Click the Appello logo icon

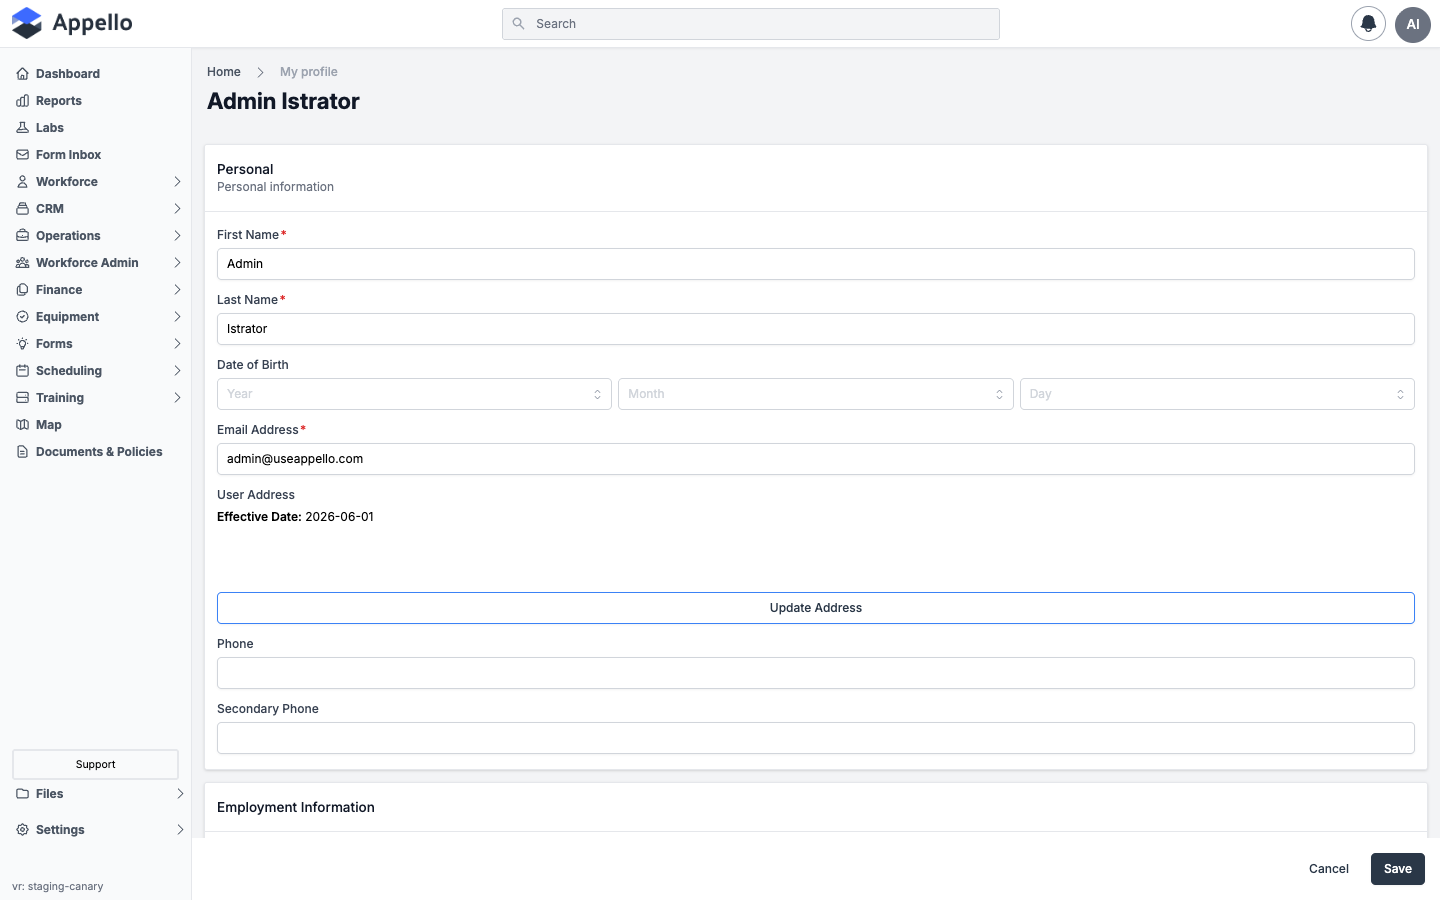tap(27, 23)
